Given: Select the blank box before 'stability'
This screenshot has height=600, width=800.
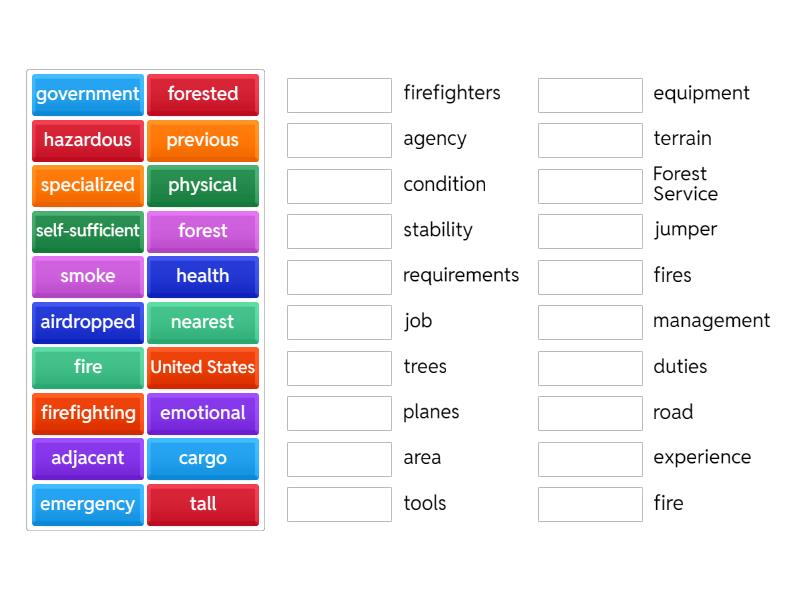Looking at the screenshot, I should pos(339,231).
